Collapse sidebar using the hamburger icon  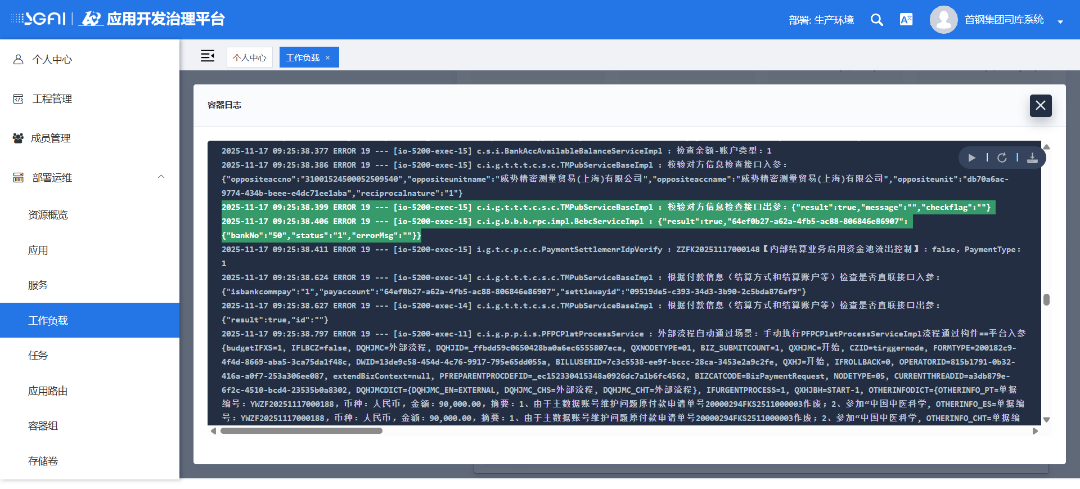click(207, 56)
